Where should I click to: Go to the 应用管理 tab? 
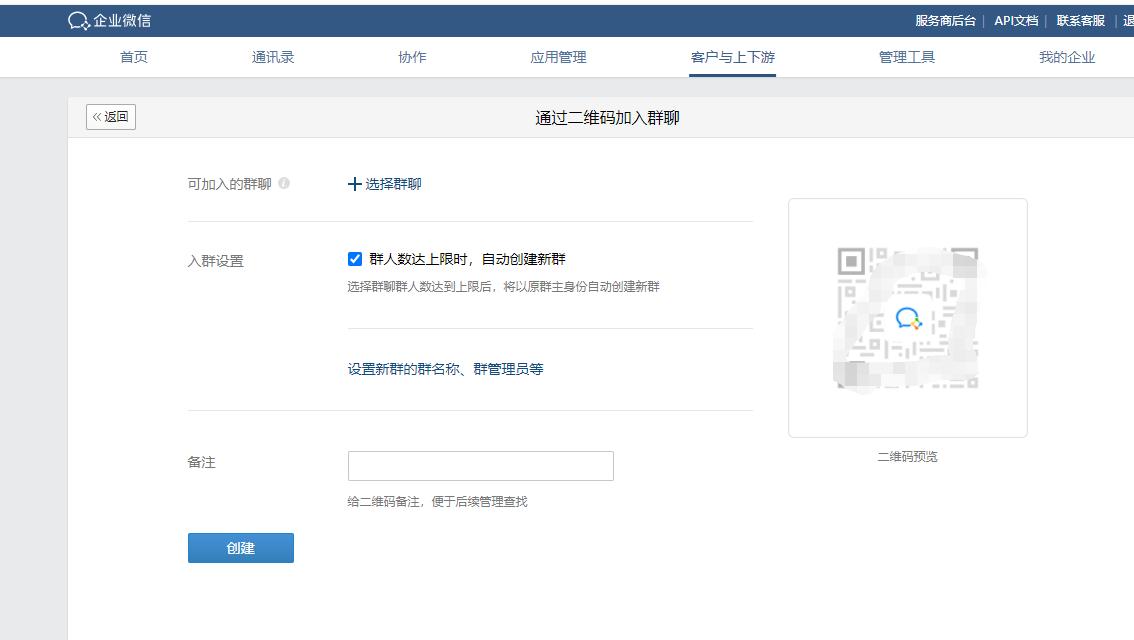point(559,57)
